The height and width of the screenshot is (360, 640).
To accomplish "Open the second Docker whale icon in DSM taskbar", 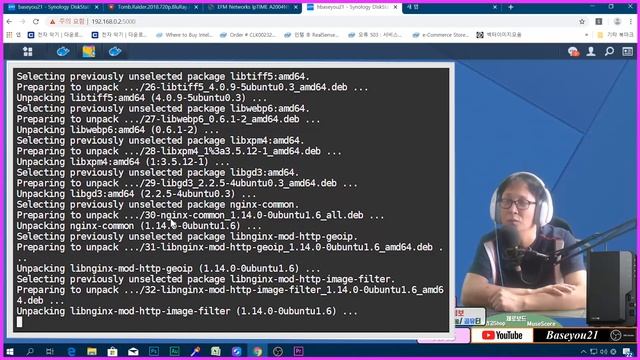I will (115, 51).
